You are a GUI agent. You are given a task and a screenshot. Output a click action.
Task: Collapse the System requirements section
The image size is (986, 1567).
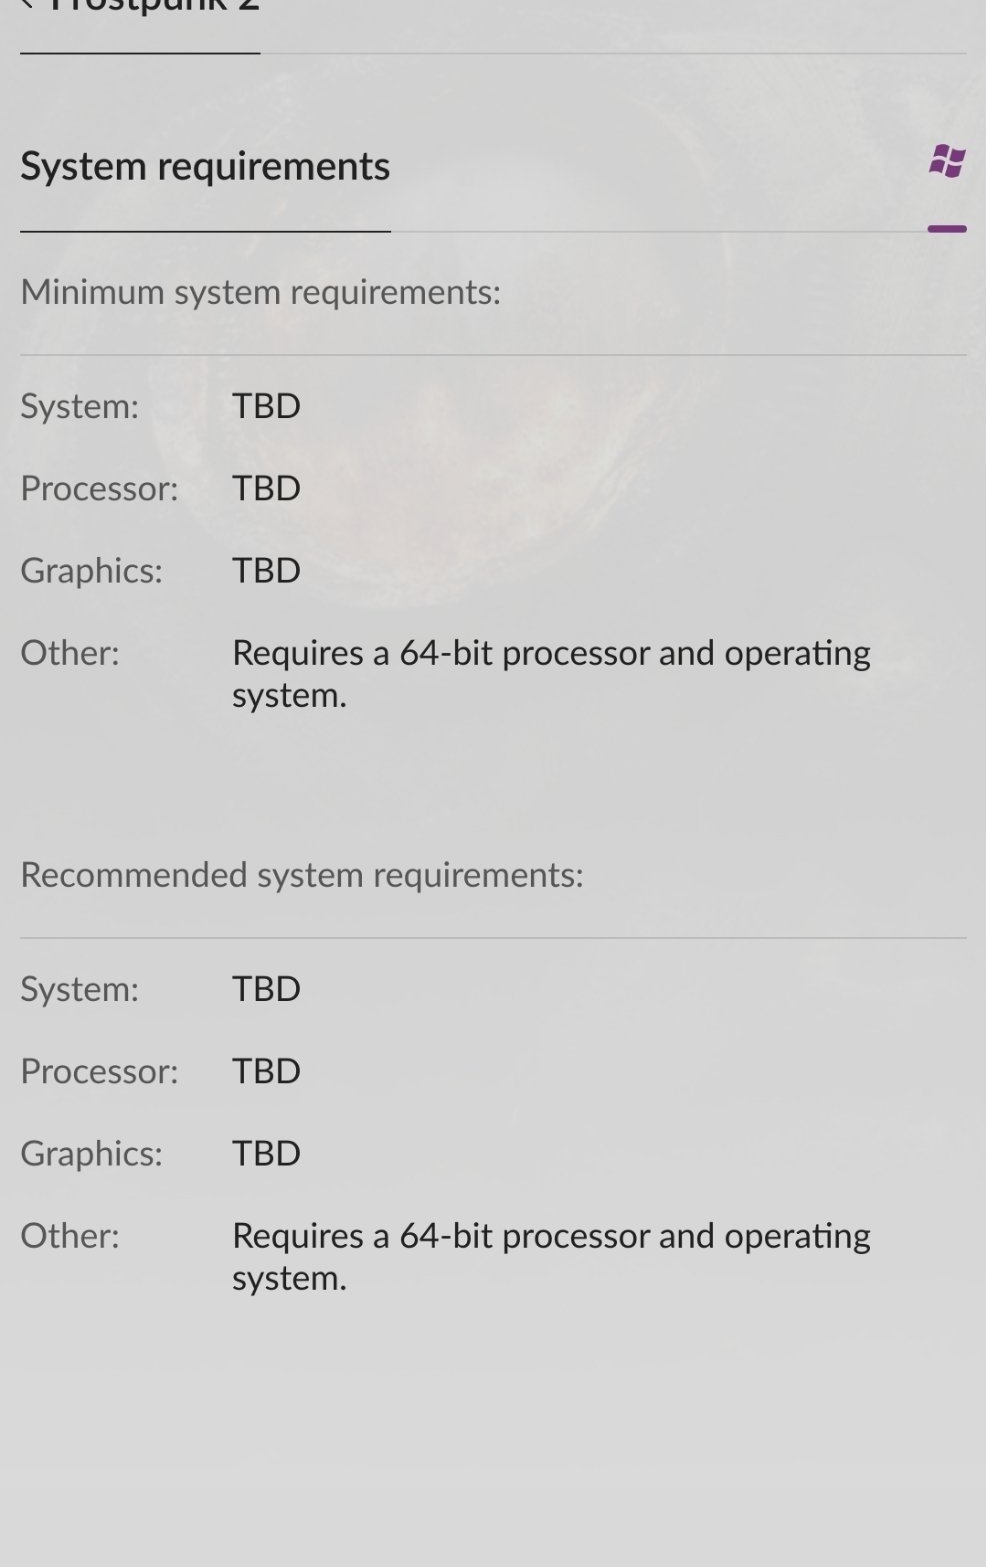(x=947, y=229)
